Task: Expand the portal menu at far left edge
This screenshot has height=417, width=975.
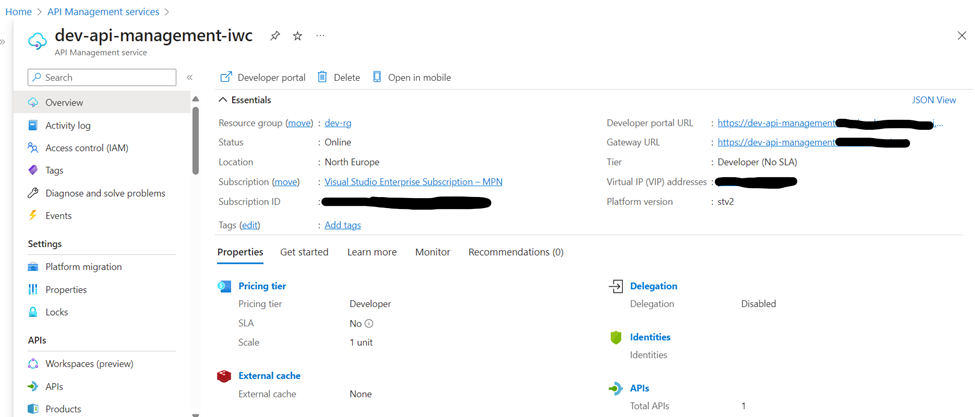Action: (2, 42)
